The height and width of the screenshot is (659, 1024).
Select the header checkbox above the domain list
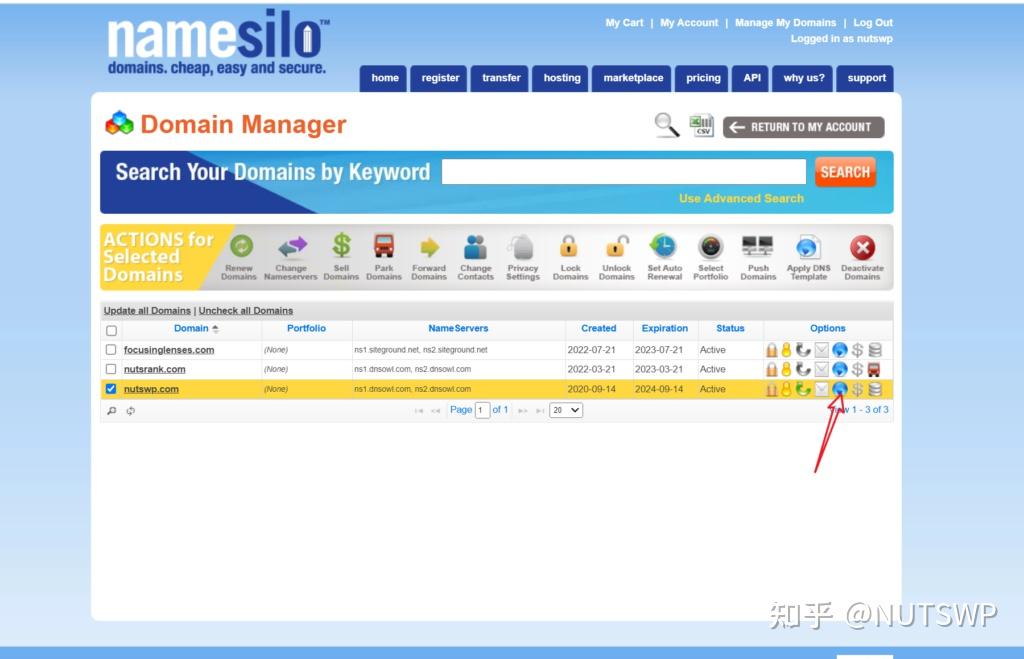tap(111, 330)
